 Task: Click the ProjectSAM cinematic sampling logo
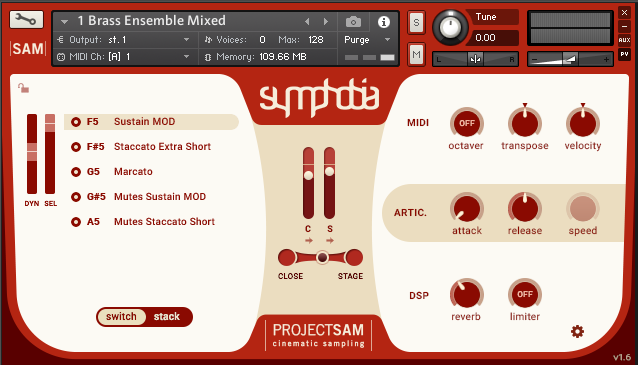click(319, 335)
